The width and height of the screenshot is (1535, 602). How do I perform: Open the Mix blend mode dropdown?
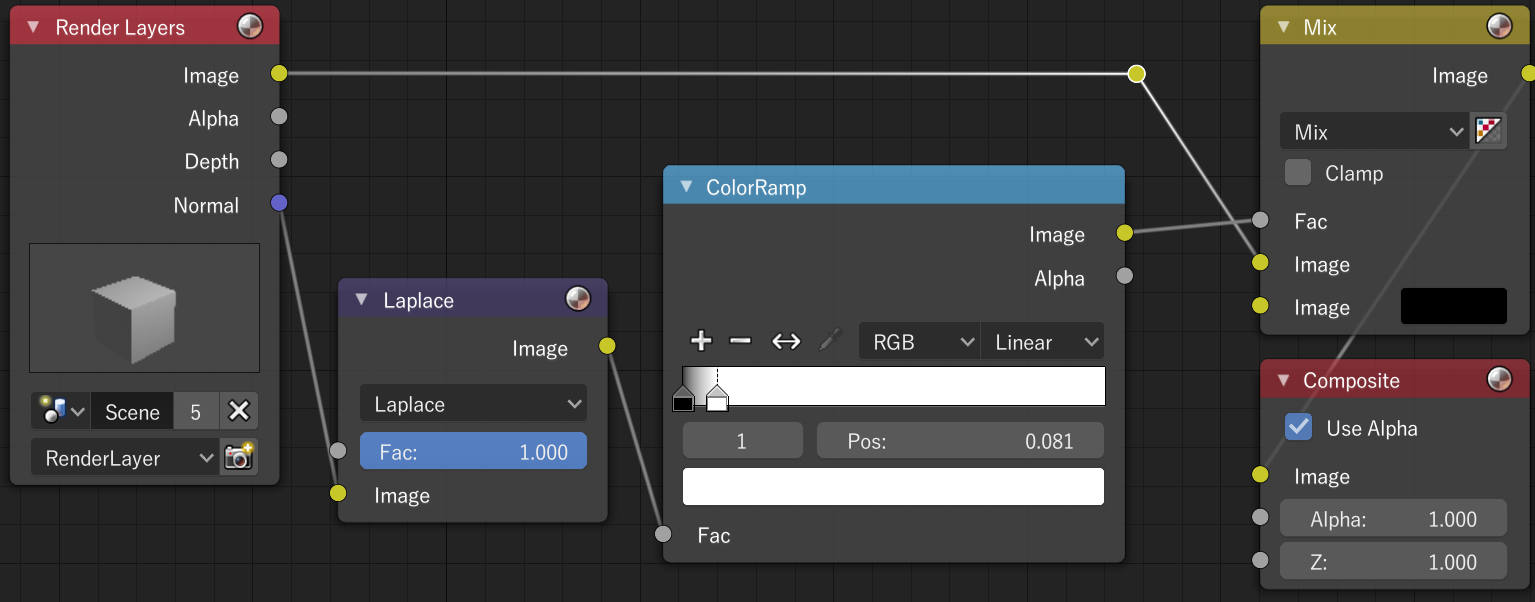(1374, 131)
